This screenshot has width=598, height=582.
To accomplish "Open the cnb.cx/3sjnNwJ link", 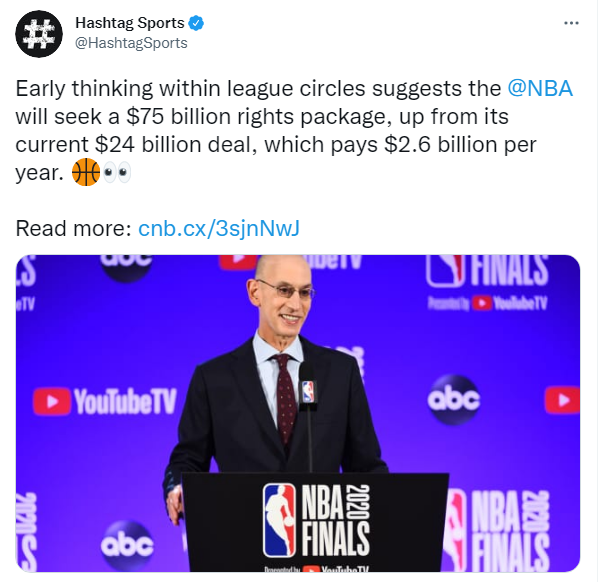I will coord(219,228).
